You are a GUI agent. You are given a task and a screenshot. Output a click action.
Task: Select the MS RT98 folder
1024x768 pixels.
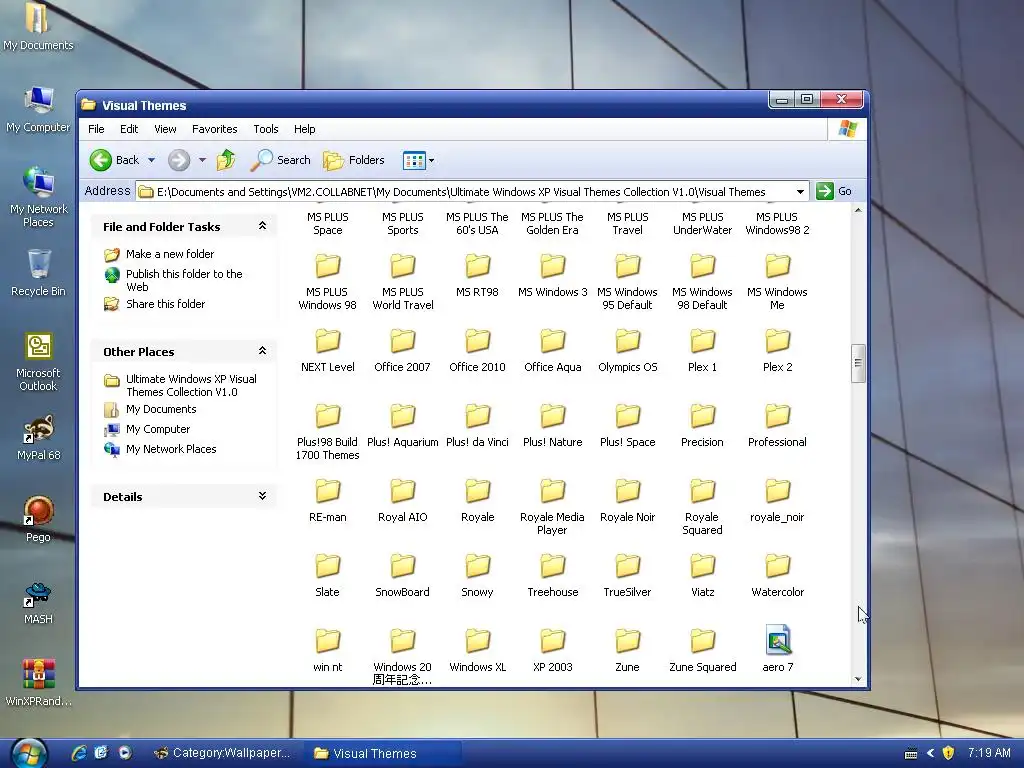[477, 274]
